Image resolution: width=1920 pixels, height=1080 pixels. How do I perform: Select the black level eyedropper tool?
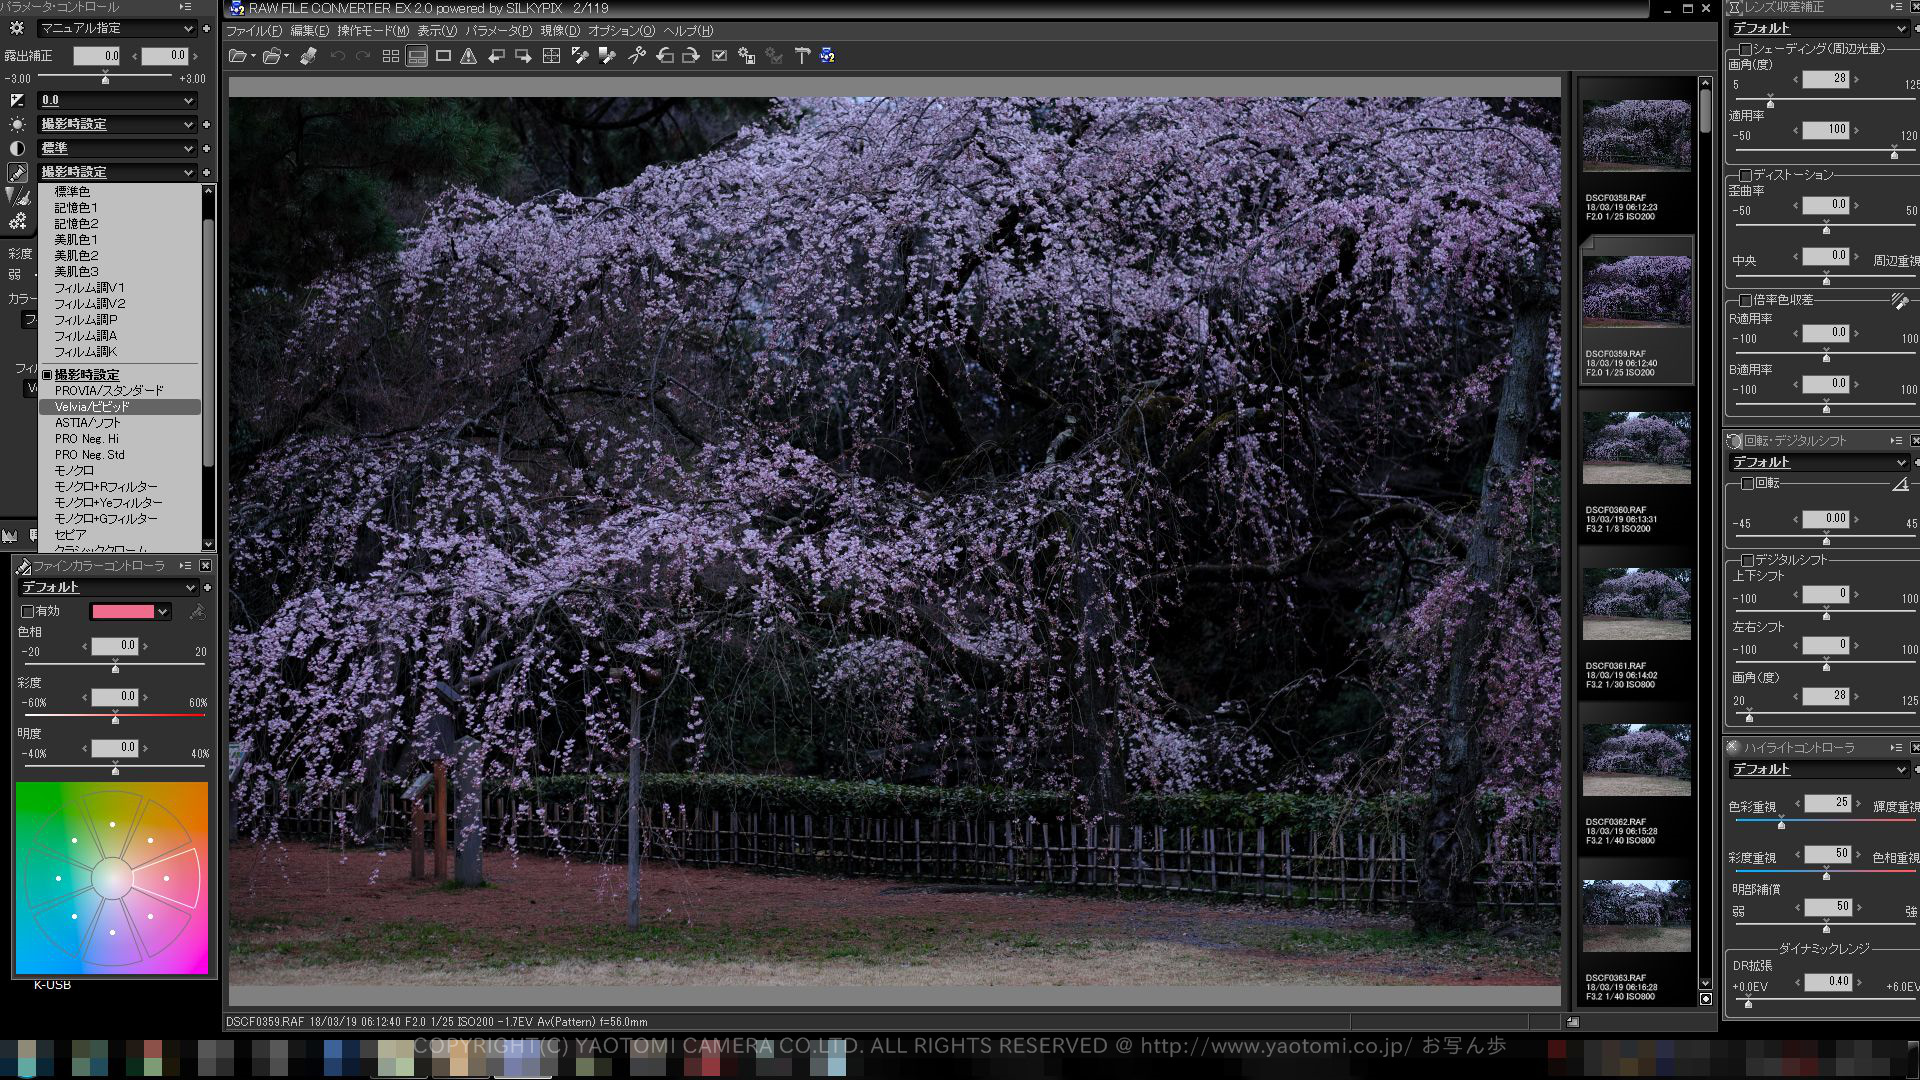click(x=607, y=56)
